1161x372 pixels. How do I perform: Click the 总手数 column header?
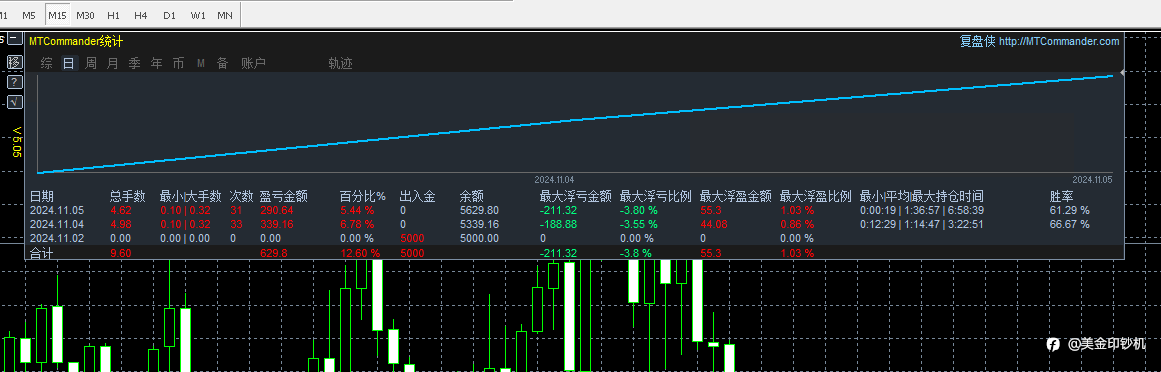(x=127, y=196)
